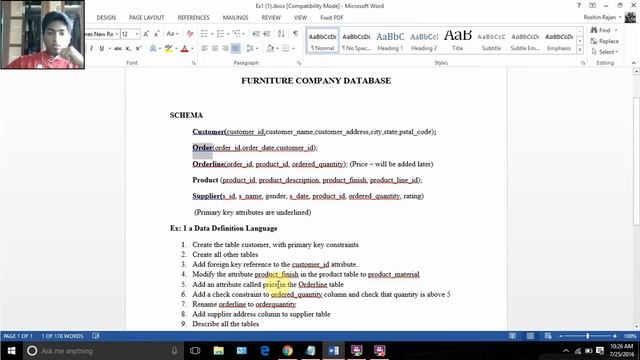
Task: Toggle justify alignment
Action: tap(236, 48)
